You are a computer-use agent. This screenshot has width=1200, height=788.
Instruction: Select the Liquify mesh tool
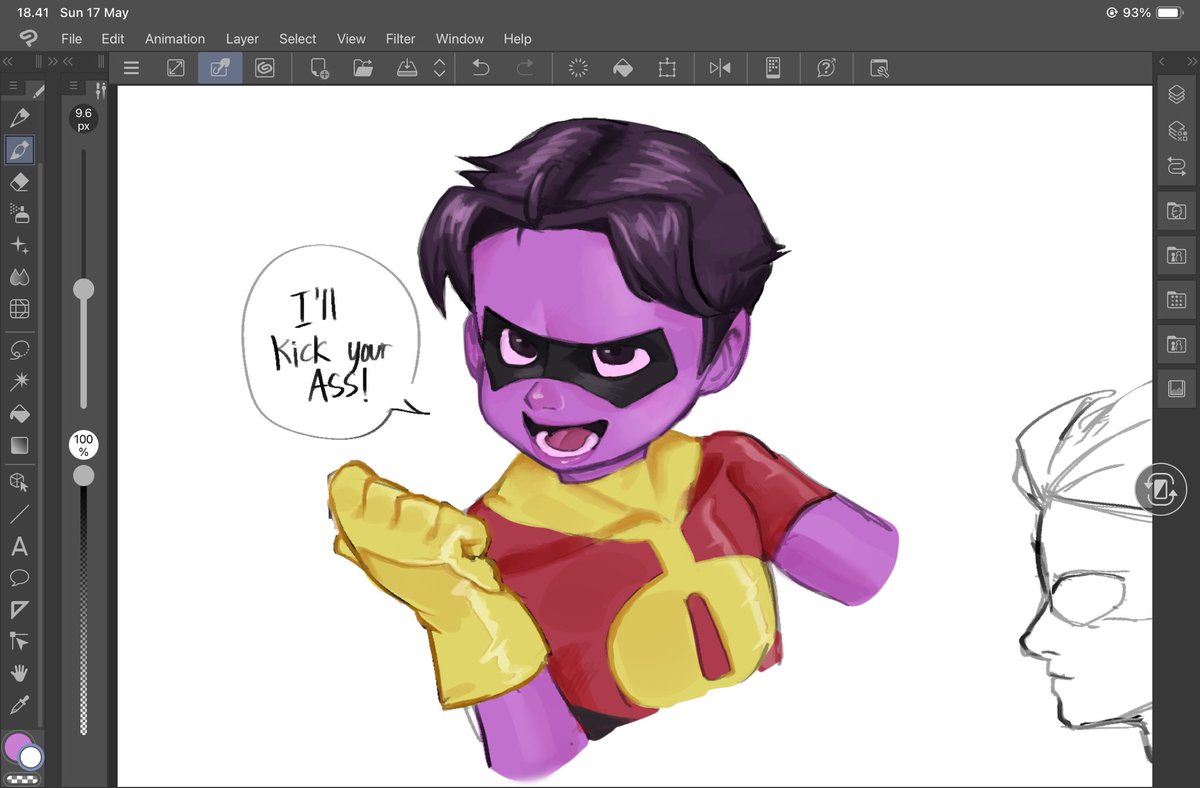(x=19, y=309)
